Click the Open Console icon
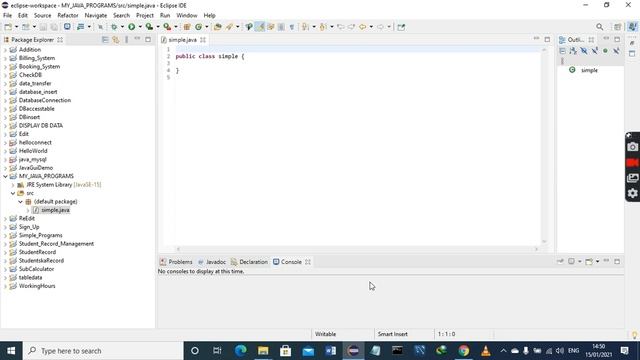Viewport: 640px width, 360px height. pos(589,261)
